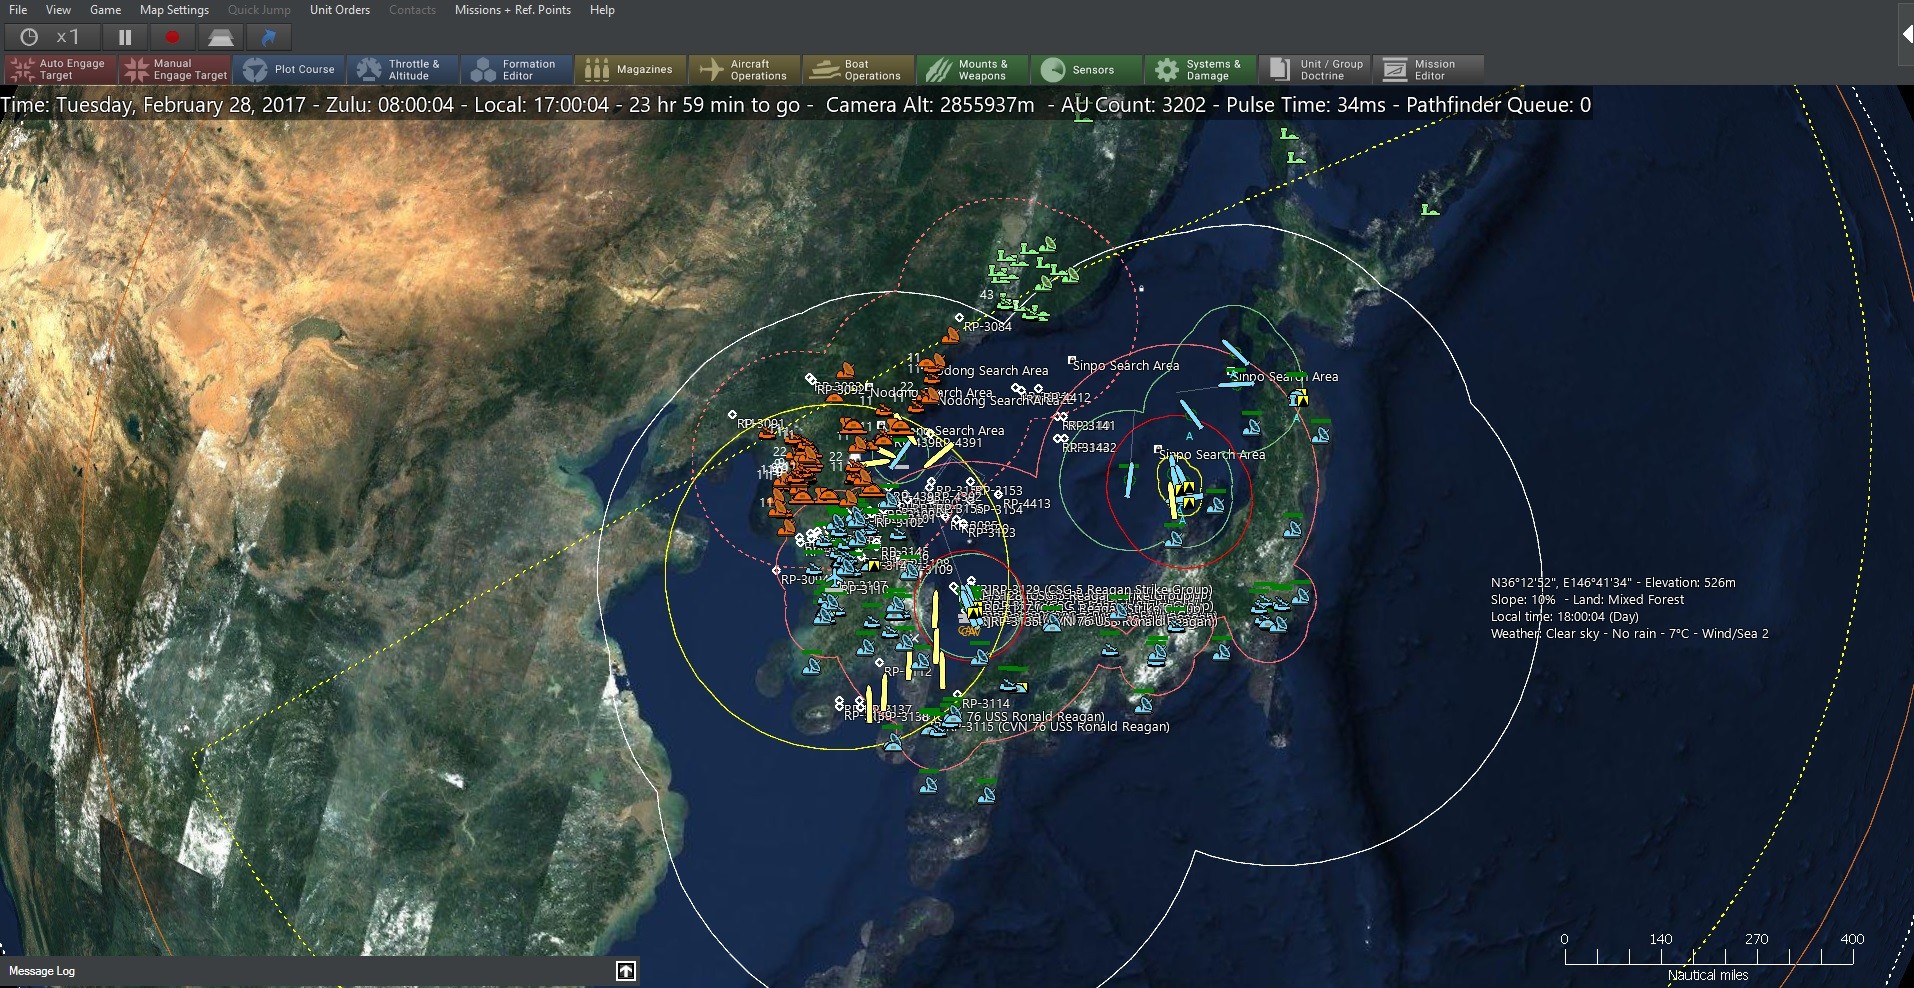
Task: Open the Aircraft Operations panel
Action: click(x=744, y=69)
